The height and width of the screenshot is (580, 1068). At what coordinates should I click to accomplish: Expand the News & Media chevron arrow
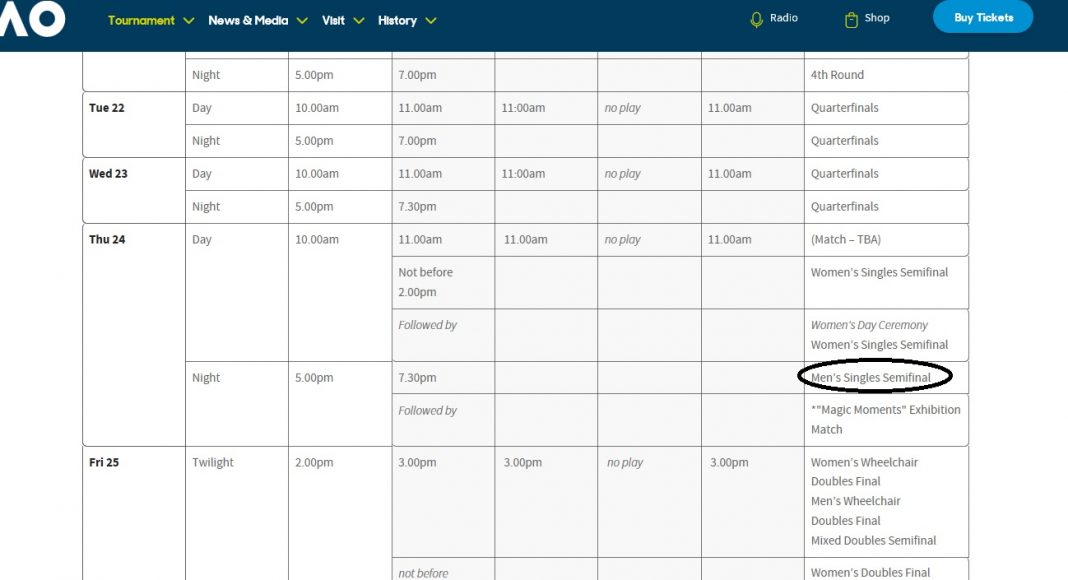coord(302,21)
